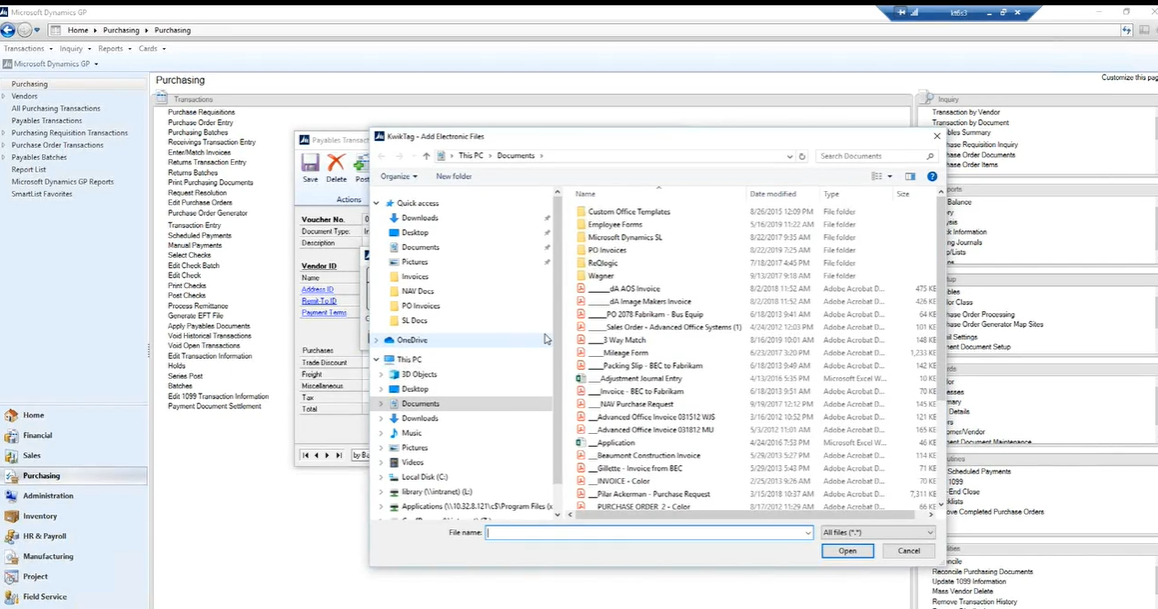Toggle the preview pane icon
This screenshot has width=1158, height=609.
click(x=910, y=176)
